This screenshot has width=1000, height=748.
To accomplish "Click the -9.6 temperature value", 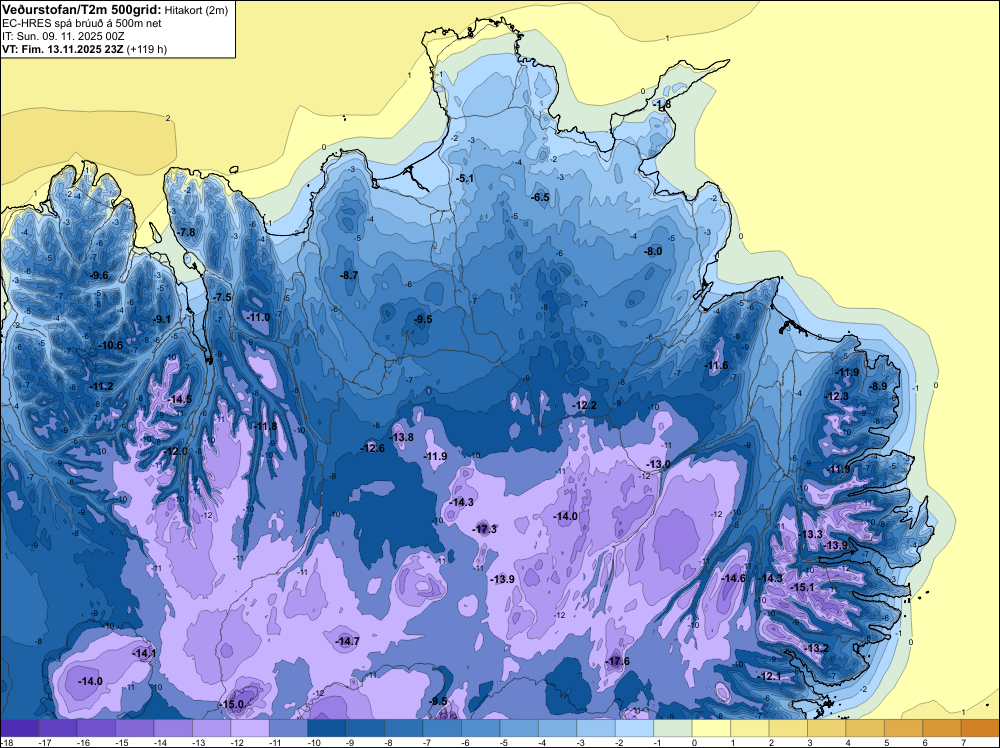I will (99, 275).
